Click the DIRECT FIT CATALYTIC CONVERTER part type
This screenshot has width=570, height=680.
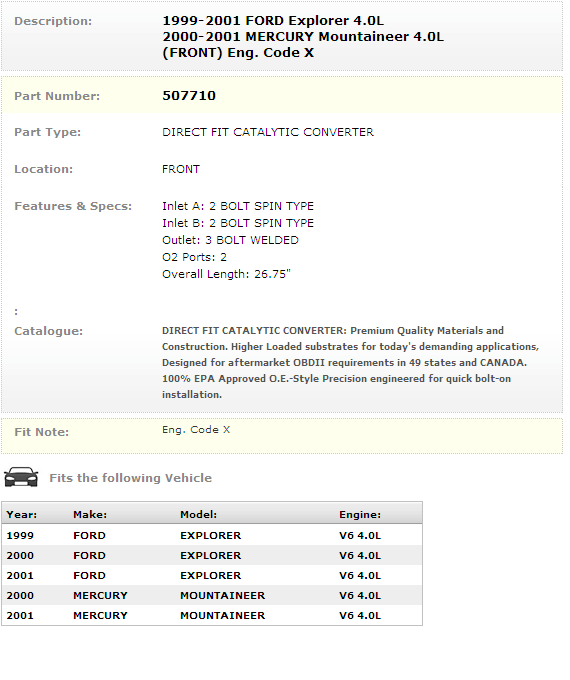pyautogui.click(x=268, y=132)
